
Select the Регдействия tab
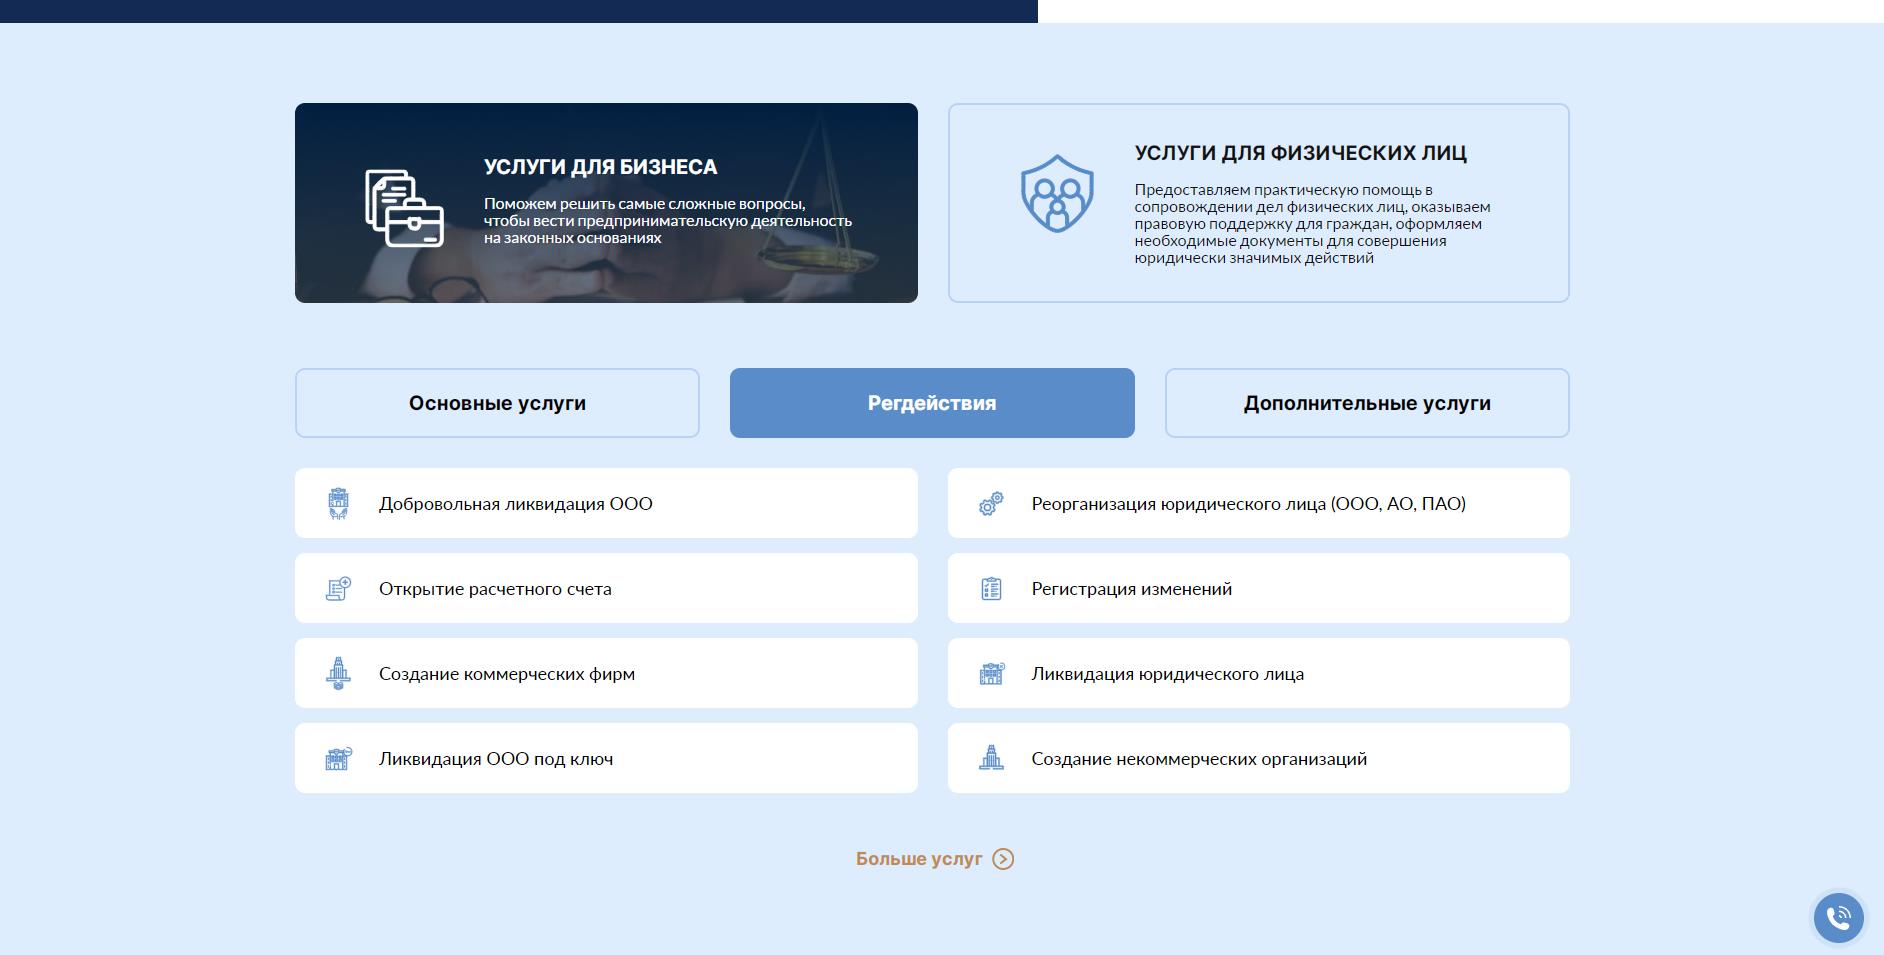coord(932,403)
